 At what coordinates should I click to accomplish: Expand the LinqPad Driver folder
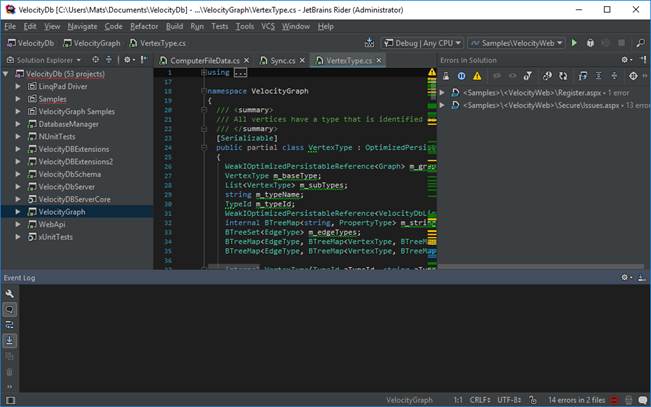tap(18, 86)
